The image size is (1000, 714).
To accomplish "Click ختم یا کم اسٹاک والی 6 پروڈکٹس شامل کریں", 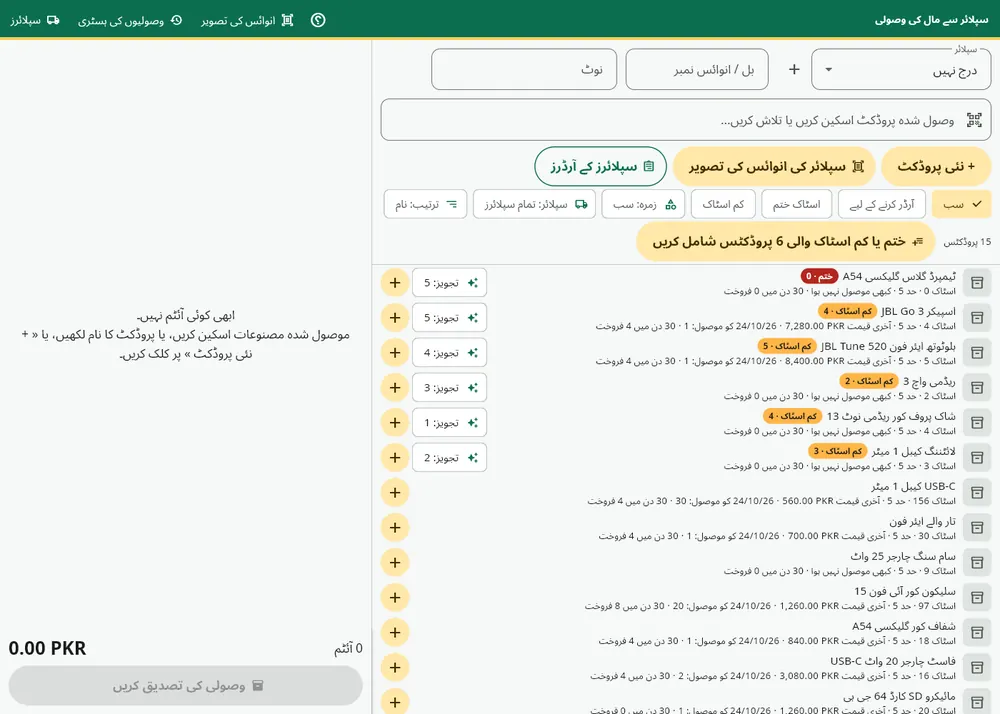I will pyautogui.click(x=786, y=242).
